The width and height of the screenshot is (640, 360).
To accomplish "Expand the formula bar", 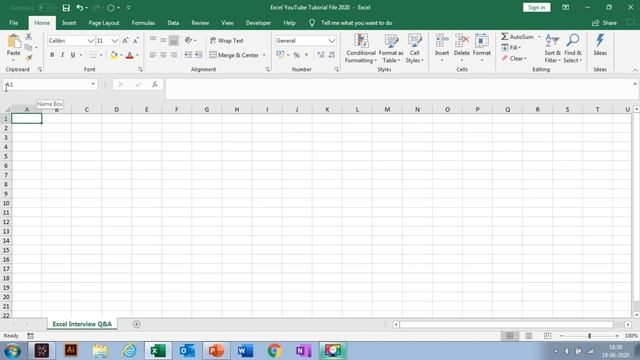I will click(635, 84).
